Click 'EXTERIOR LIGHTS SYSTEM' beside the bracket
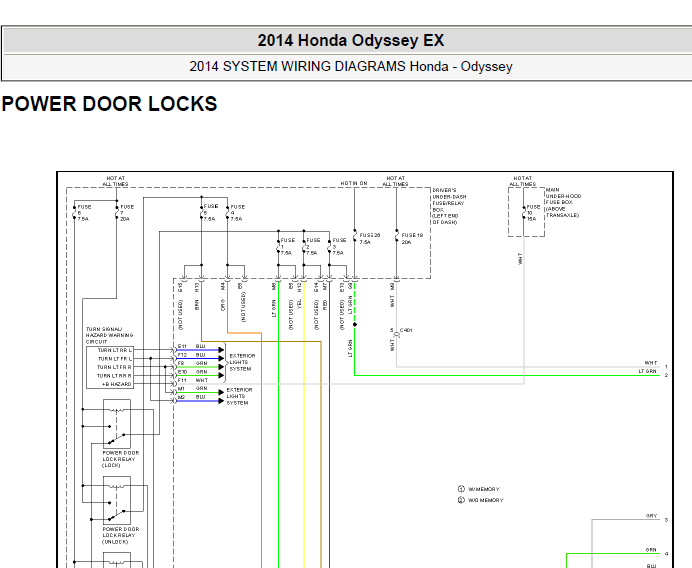692x568 pixels. click(242, 362)
